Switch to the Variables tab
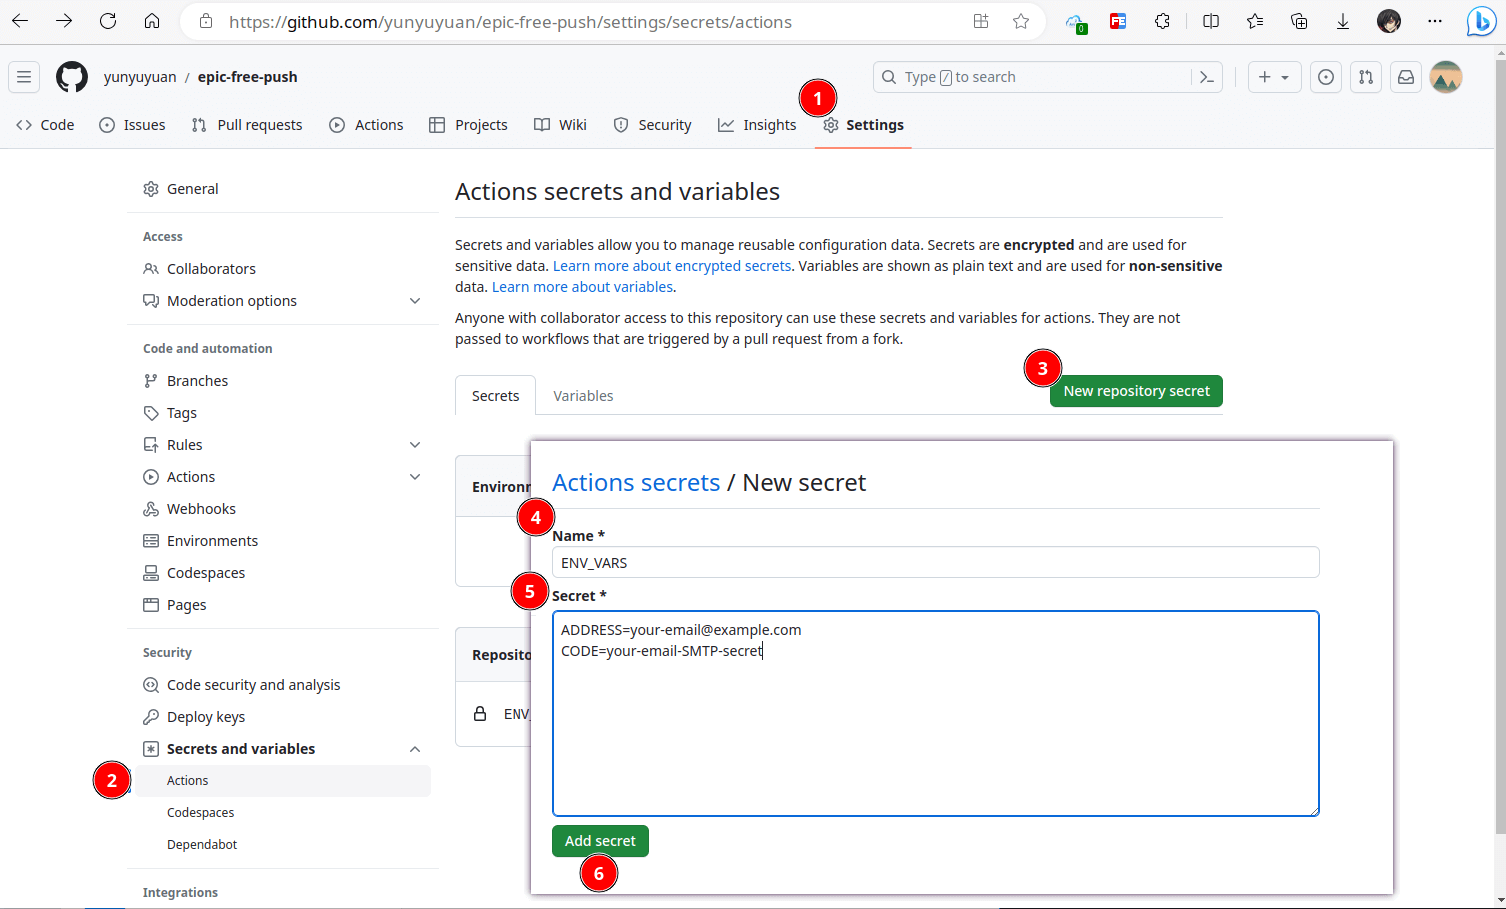 point(583,395)
